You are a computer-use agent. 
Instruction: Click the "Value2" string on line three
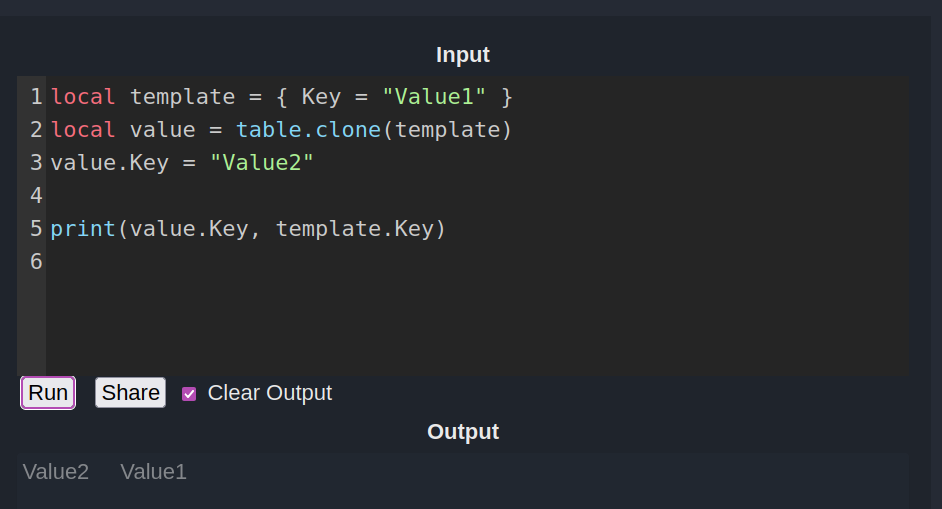pos(262,163)
